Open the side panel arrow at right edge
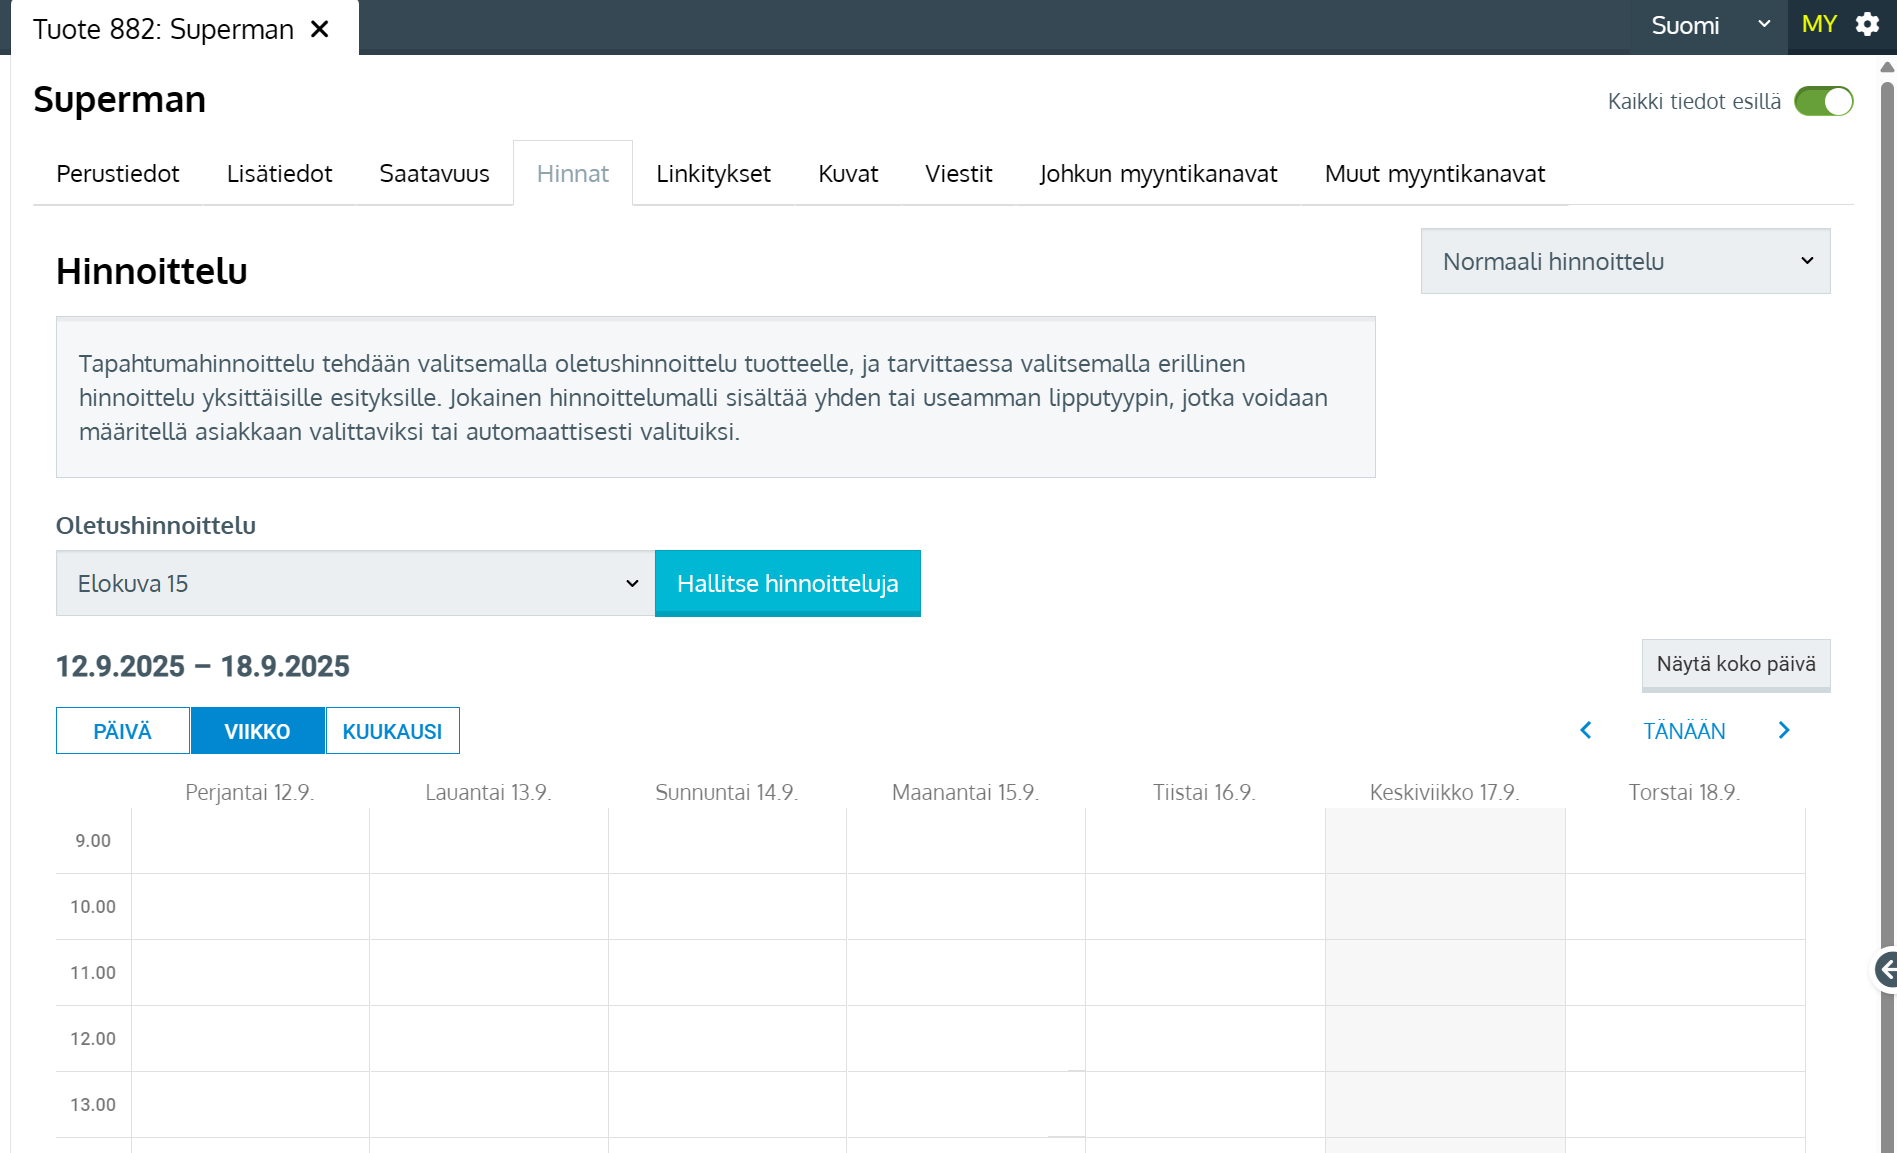The image size is (1897, 1153). (1885, 969)
